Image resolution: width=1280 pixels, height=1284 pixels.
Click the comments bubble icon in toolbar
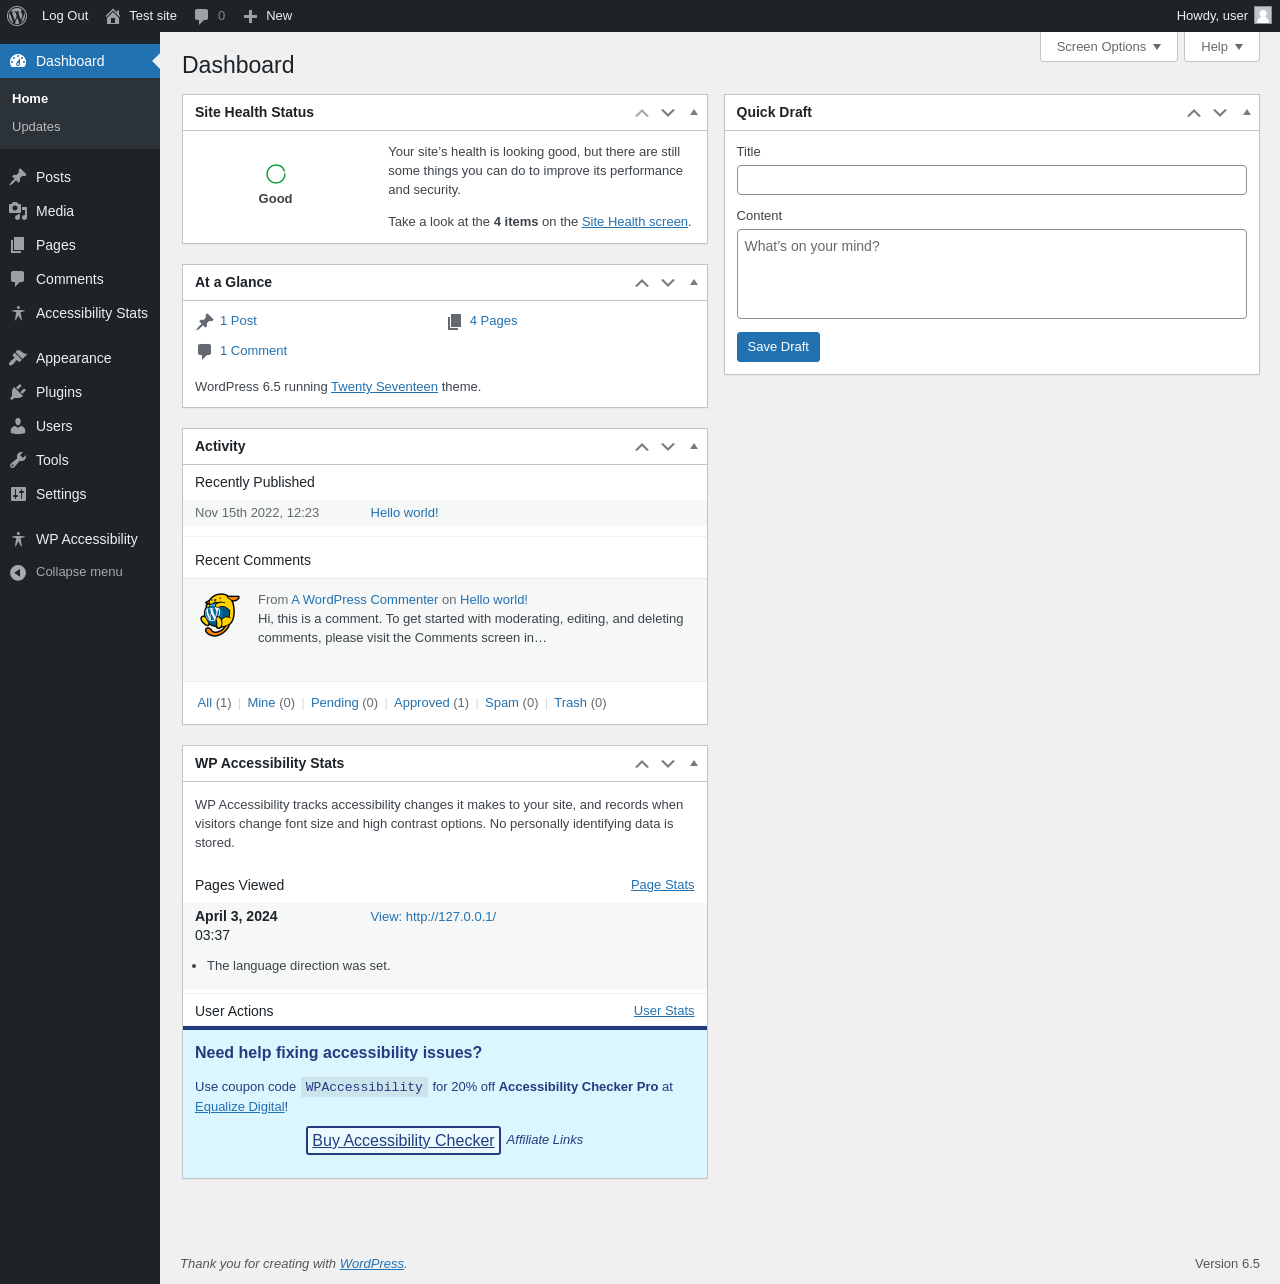click(201, 16)
